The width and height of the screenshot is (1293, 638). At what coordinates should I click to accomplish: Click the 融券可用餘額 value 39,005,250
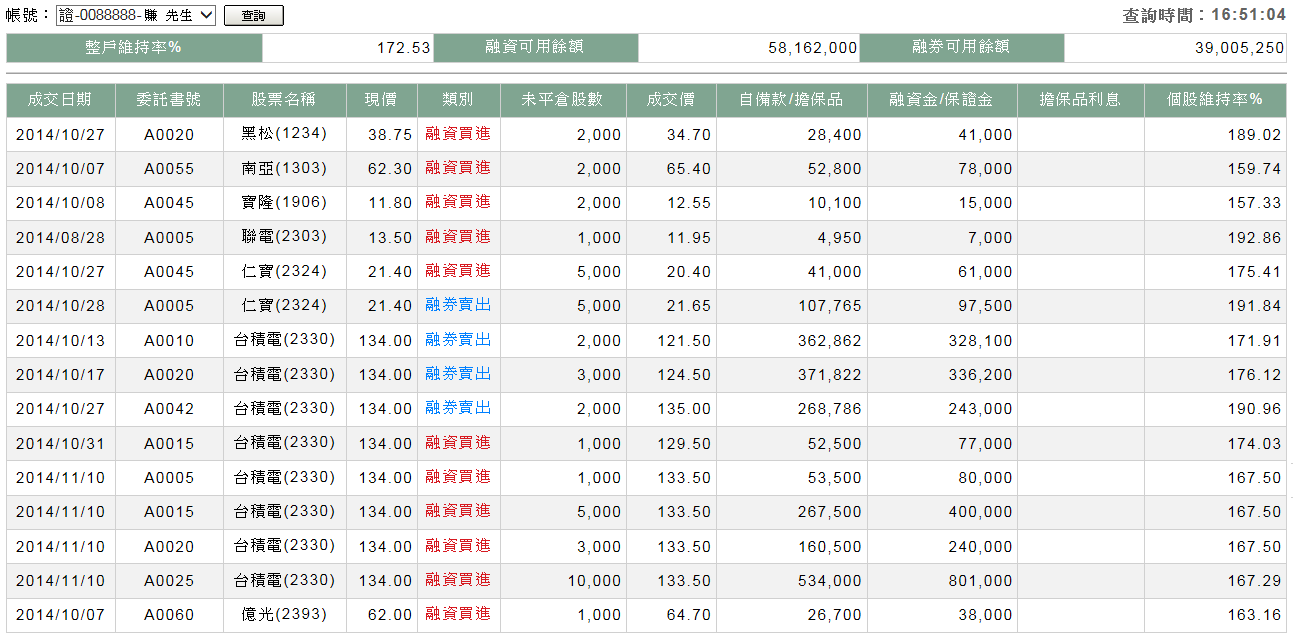[x=1239, y=48]
